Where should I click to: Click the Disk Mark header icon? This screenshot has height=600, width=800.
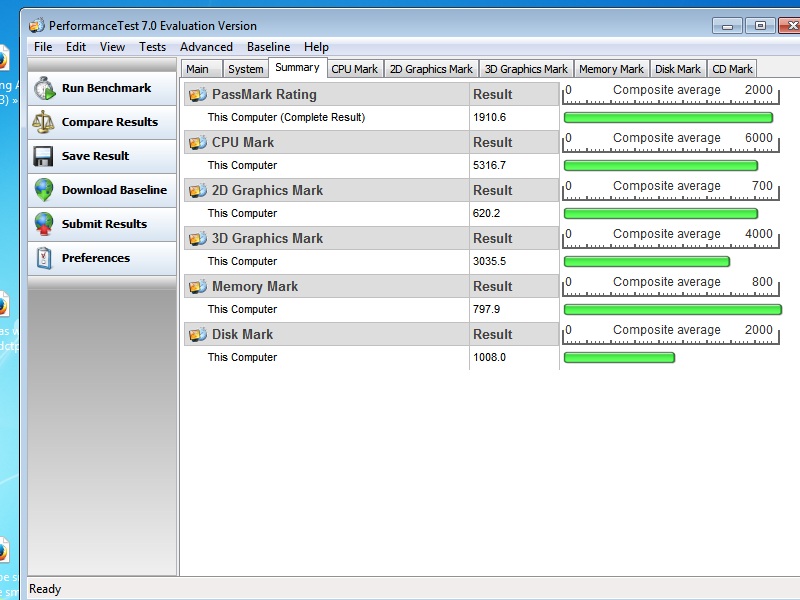197,334
